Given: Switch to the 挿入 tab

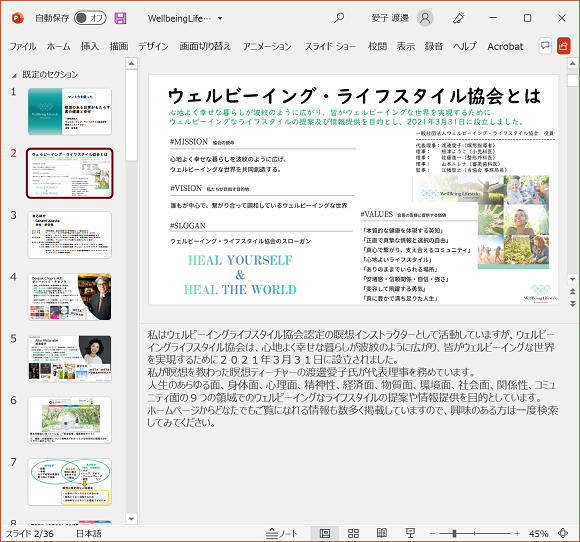Looking at the screenshot, I should [x=90, y=46].
